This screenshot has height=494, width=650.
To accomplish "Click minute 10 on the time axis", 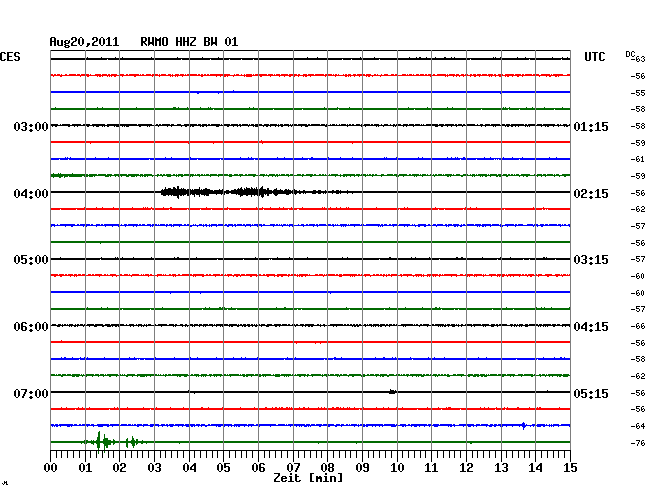I will (397, 468).
